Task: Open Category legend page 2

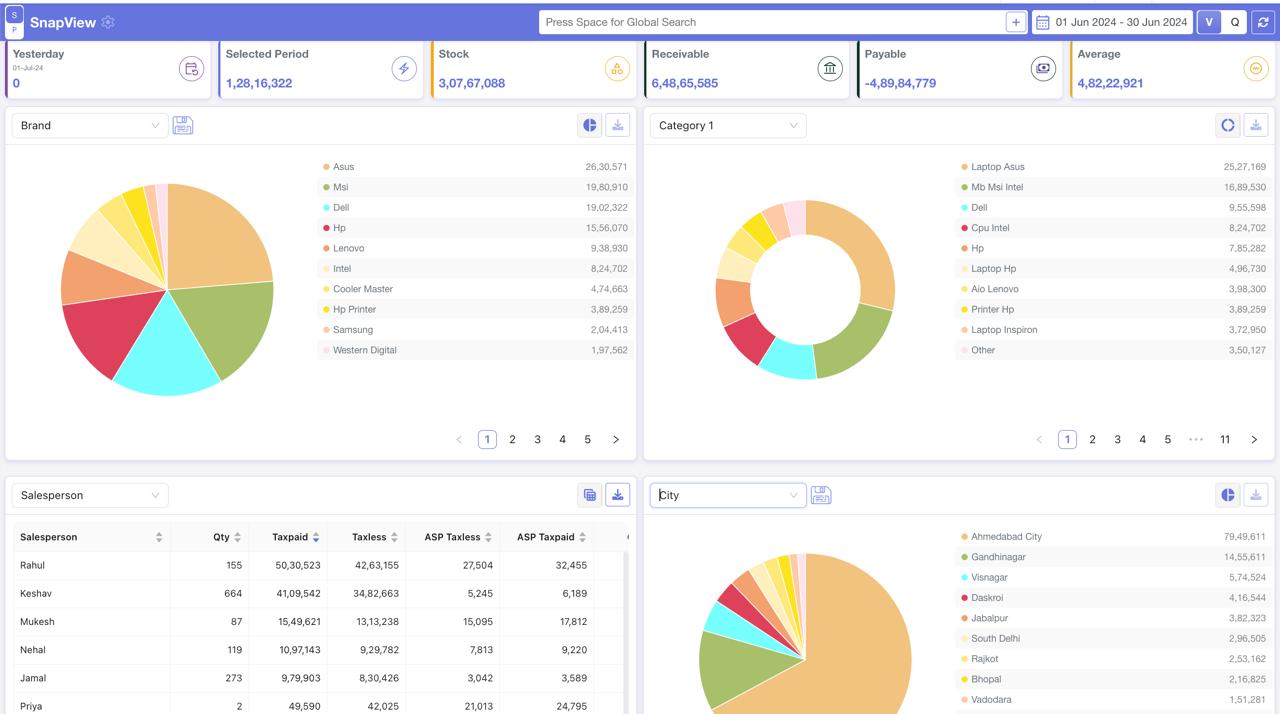Action: click(x=1092, y=439)
